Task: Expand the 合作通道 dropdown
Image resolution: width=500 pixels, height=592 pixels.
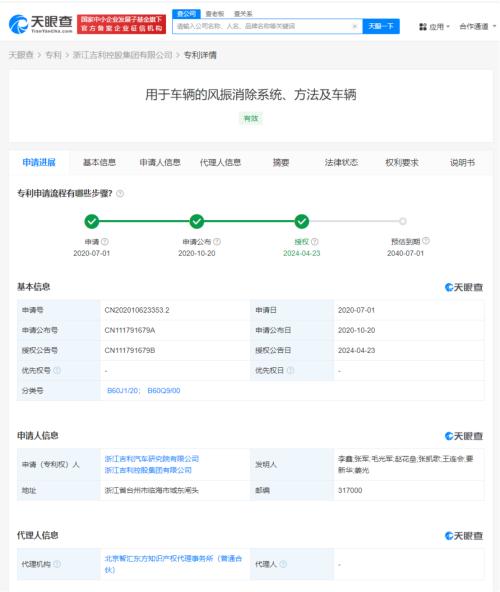Action: pos(477,27)
